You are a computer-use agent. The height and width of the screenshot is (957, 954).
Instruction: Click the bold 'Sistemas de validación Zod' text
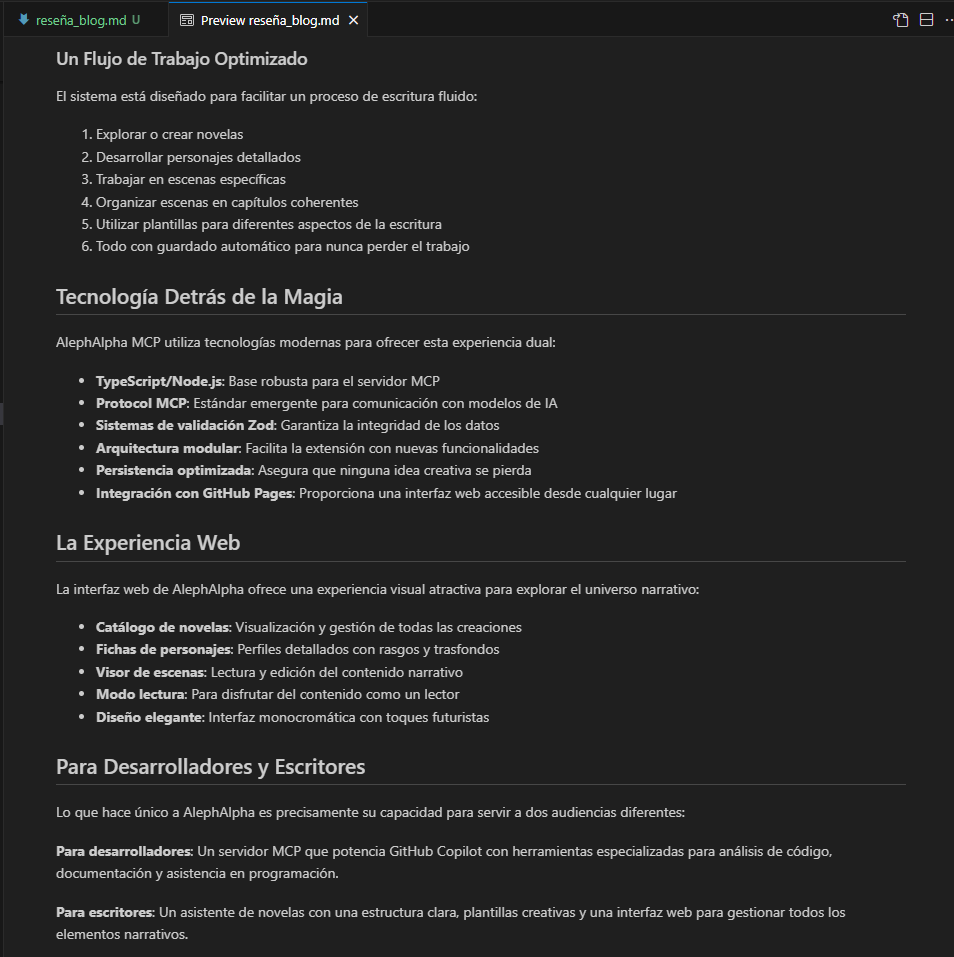(x=185, y=425)
